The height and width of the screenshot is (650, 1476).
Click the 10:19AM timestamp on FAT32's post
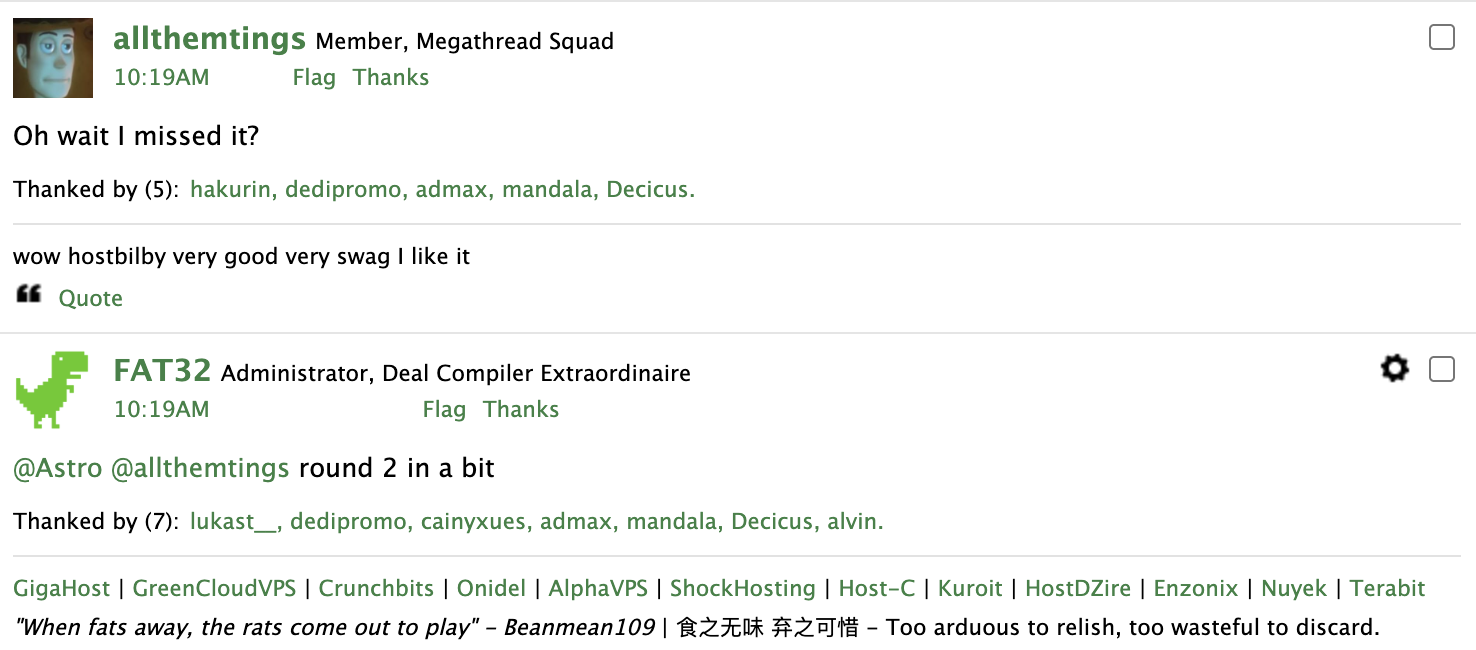click(161, 409)
